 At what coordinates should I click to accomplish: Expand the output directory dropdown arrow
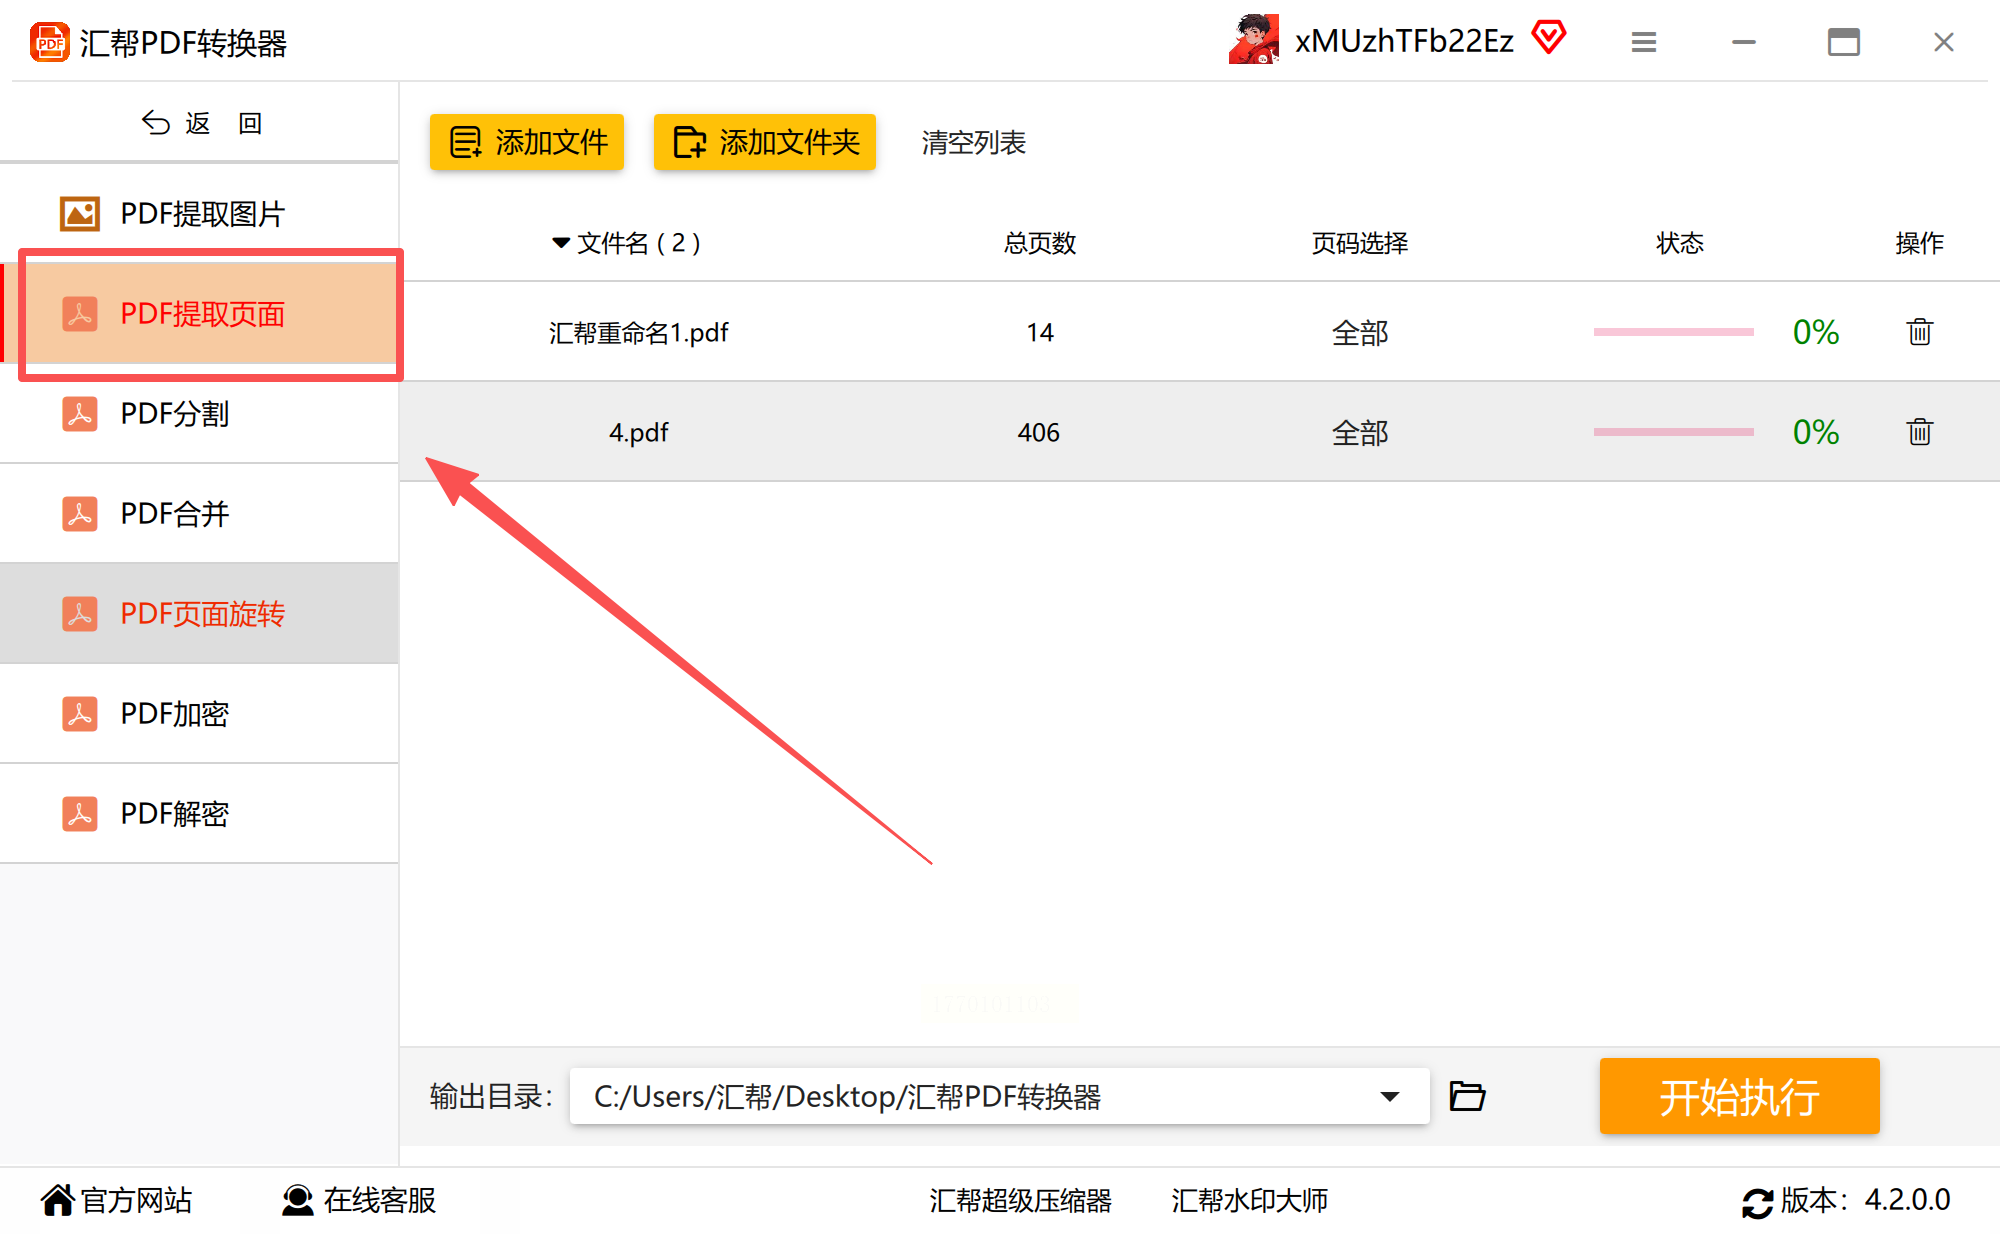tap(1389, 1096)
